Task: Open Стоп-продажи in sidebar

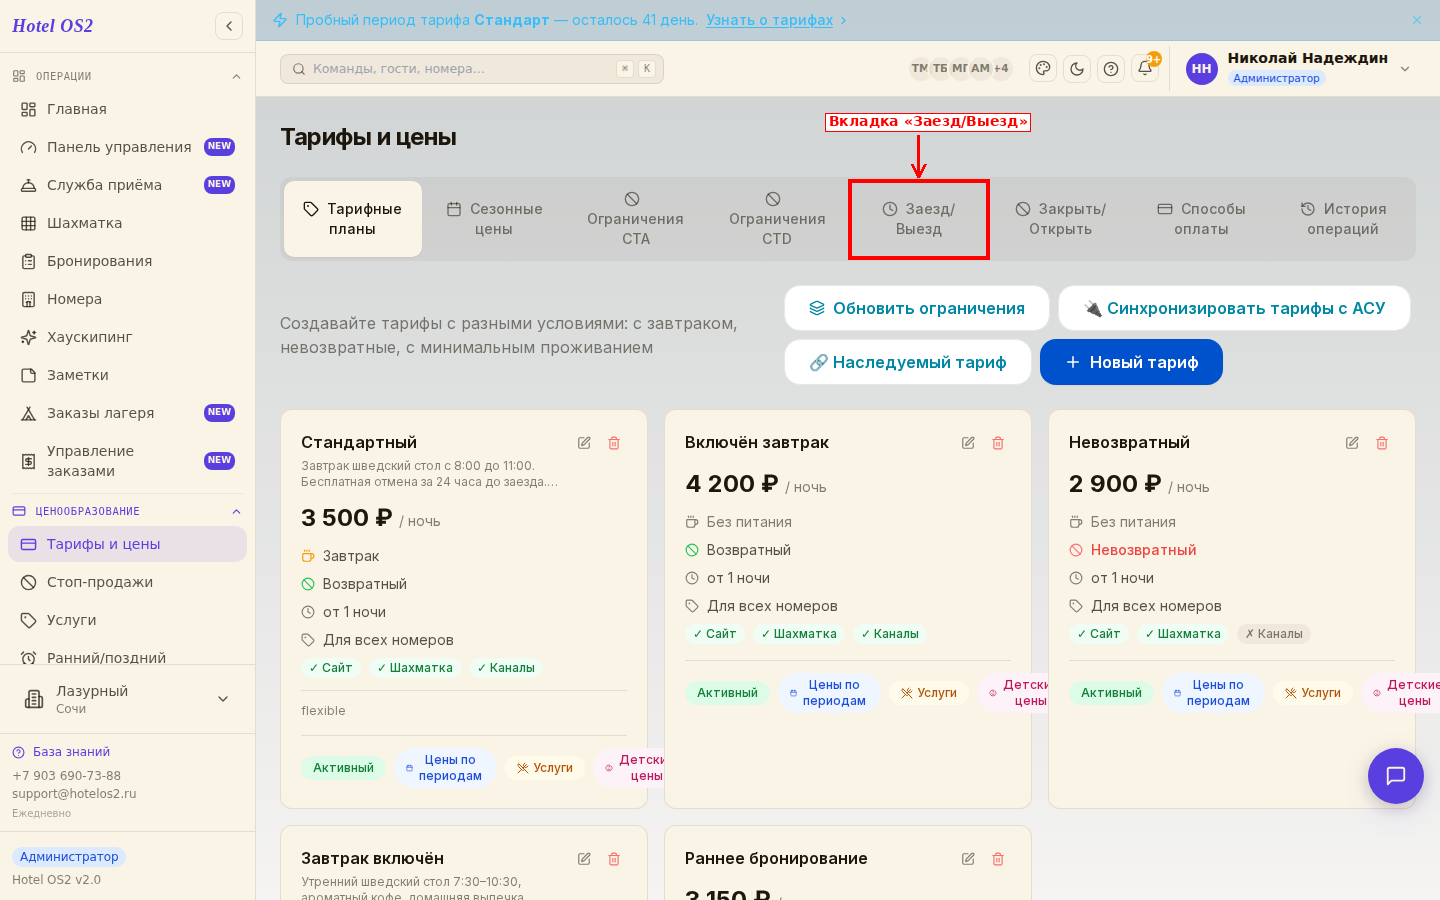Action: click(127, 582)
